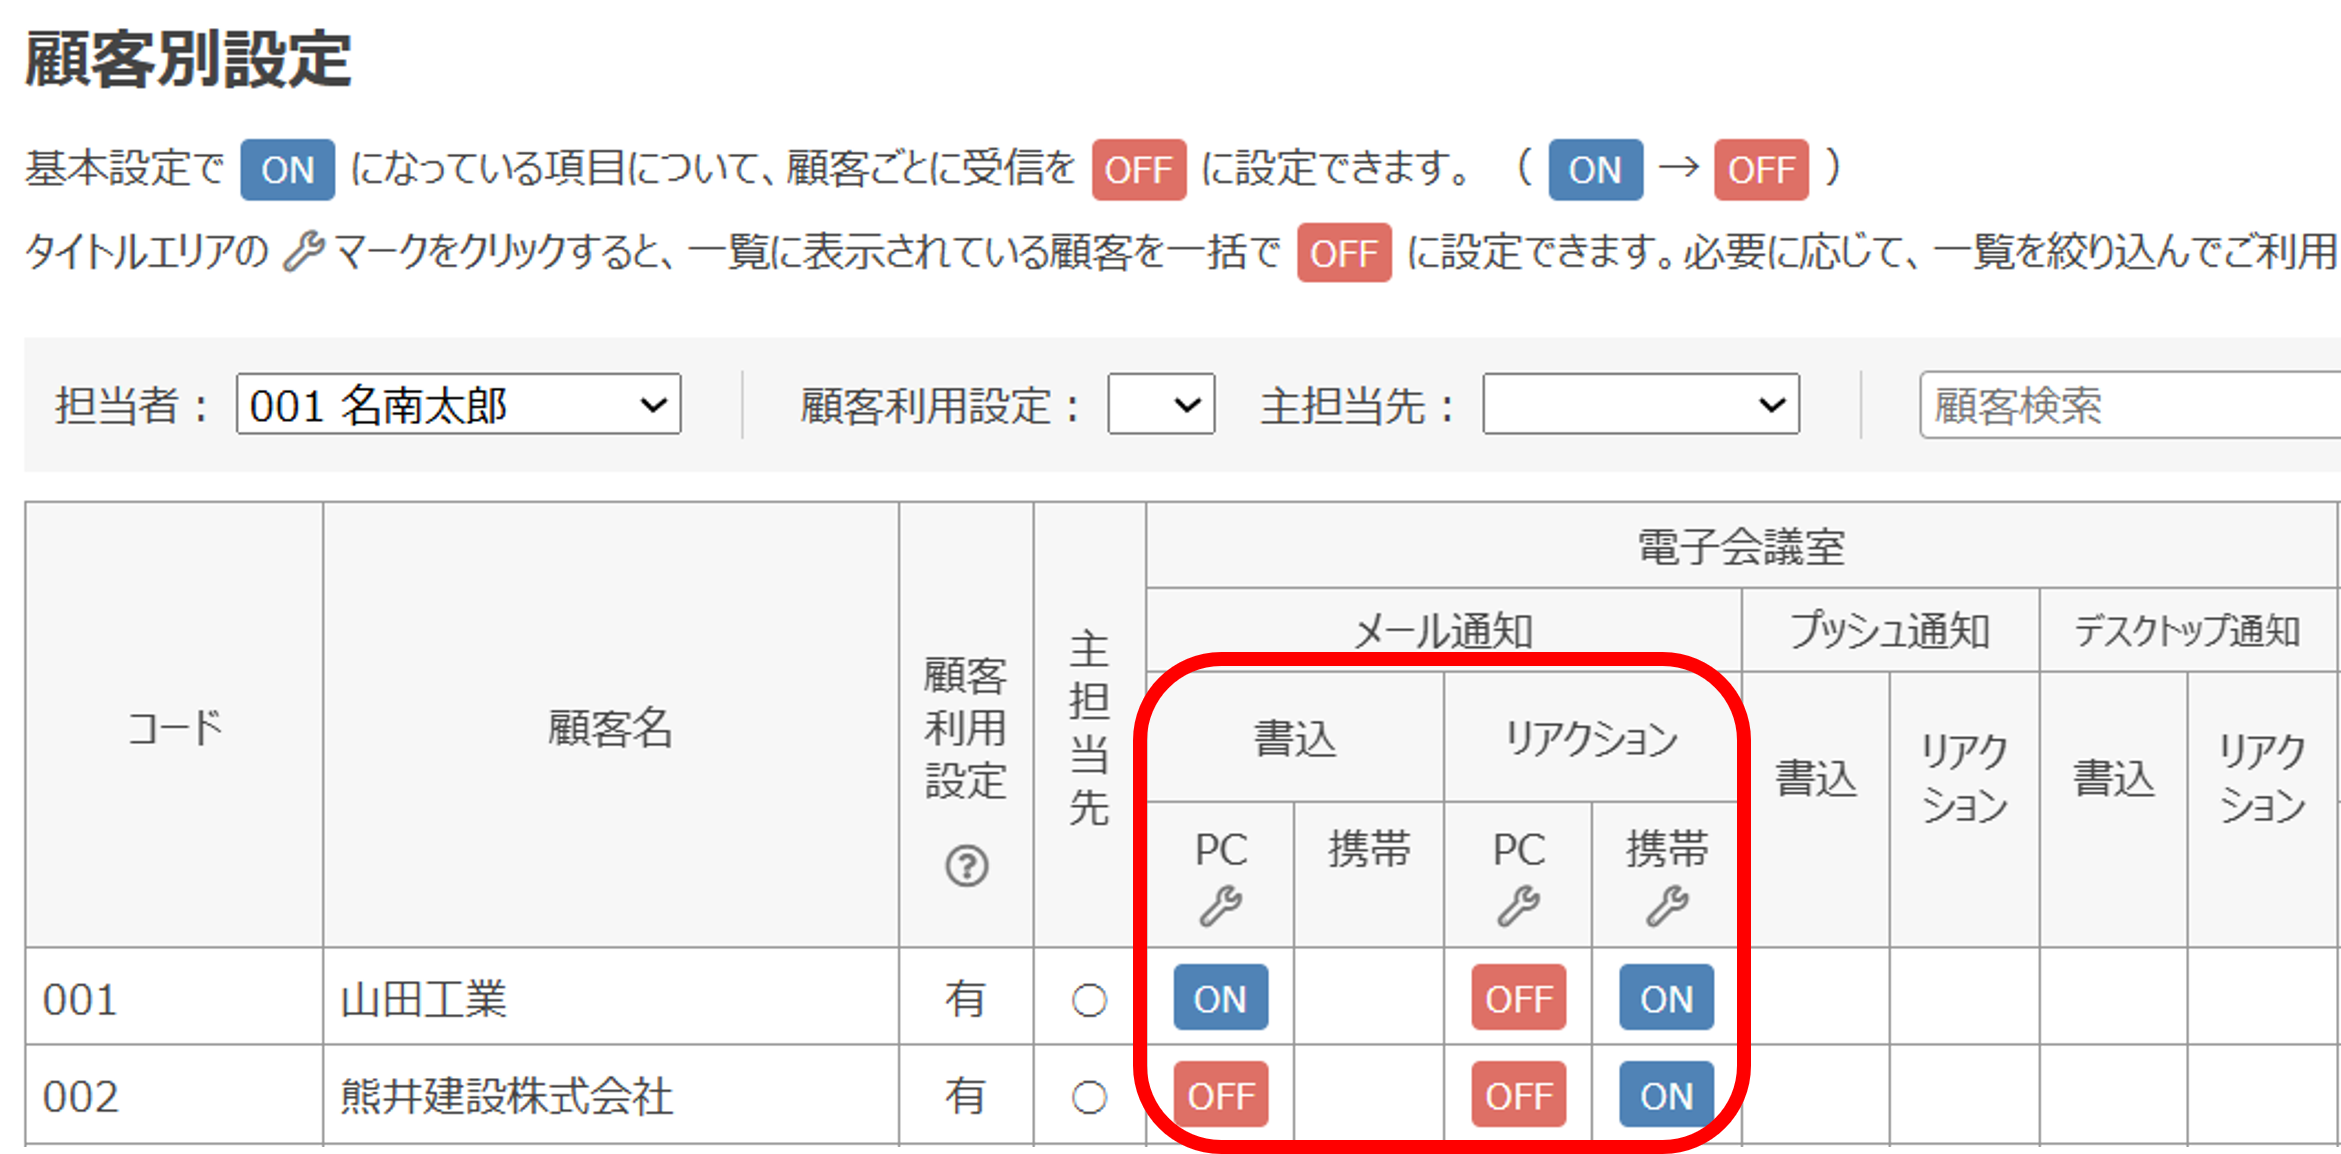Open 顧客利用設定 filter dropdown

click(1161, 405)
